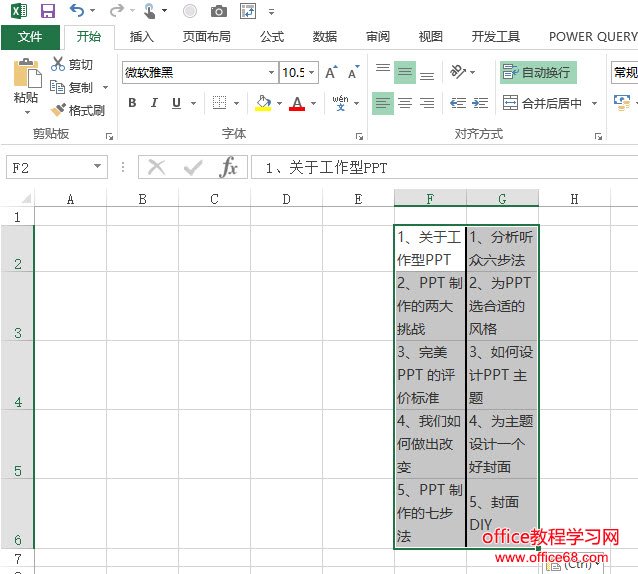638x574 pixels.
Task: Open the font name dropdown
Action: [x=271, y=73]
